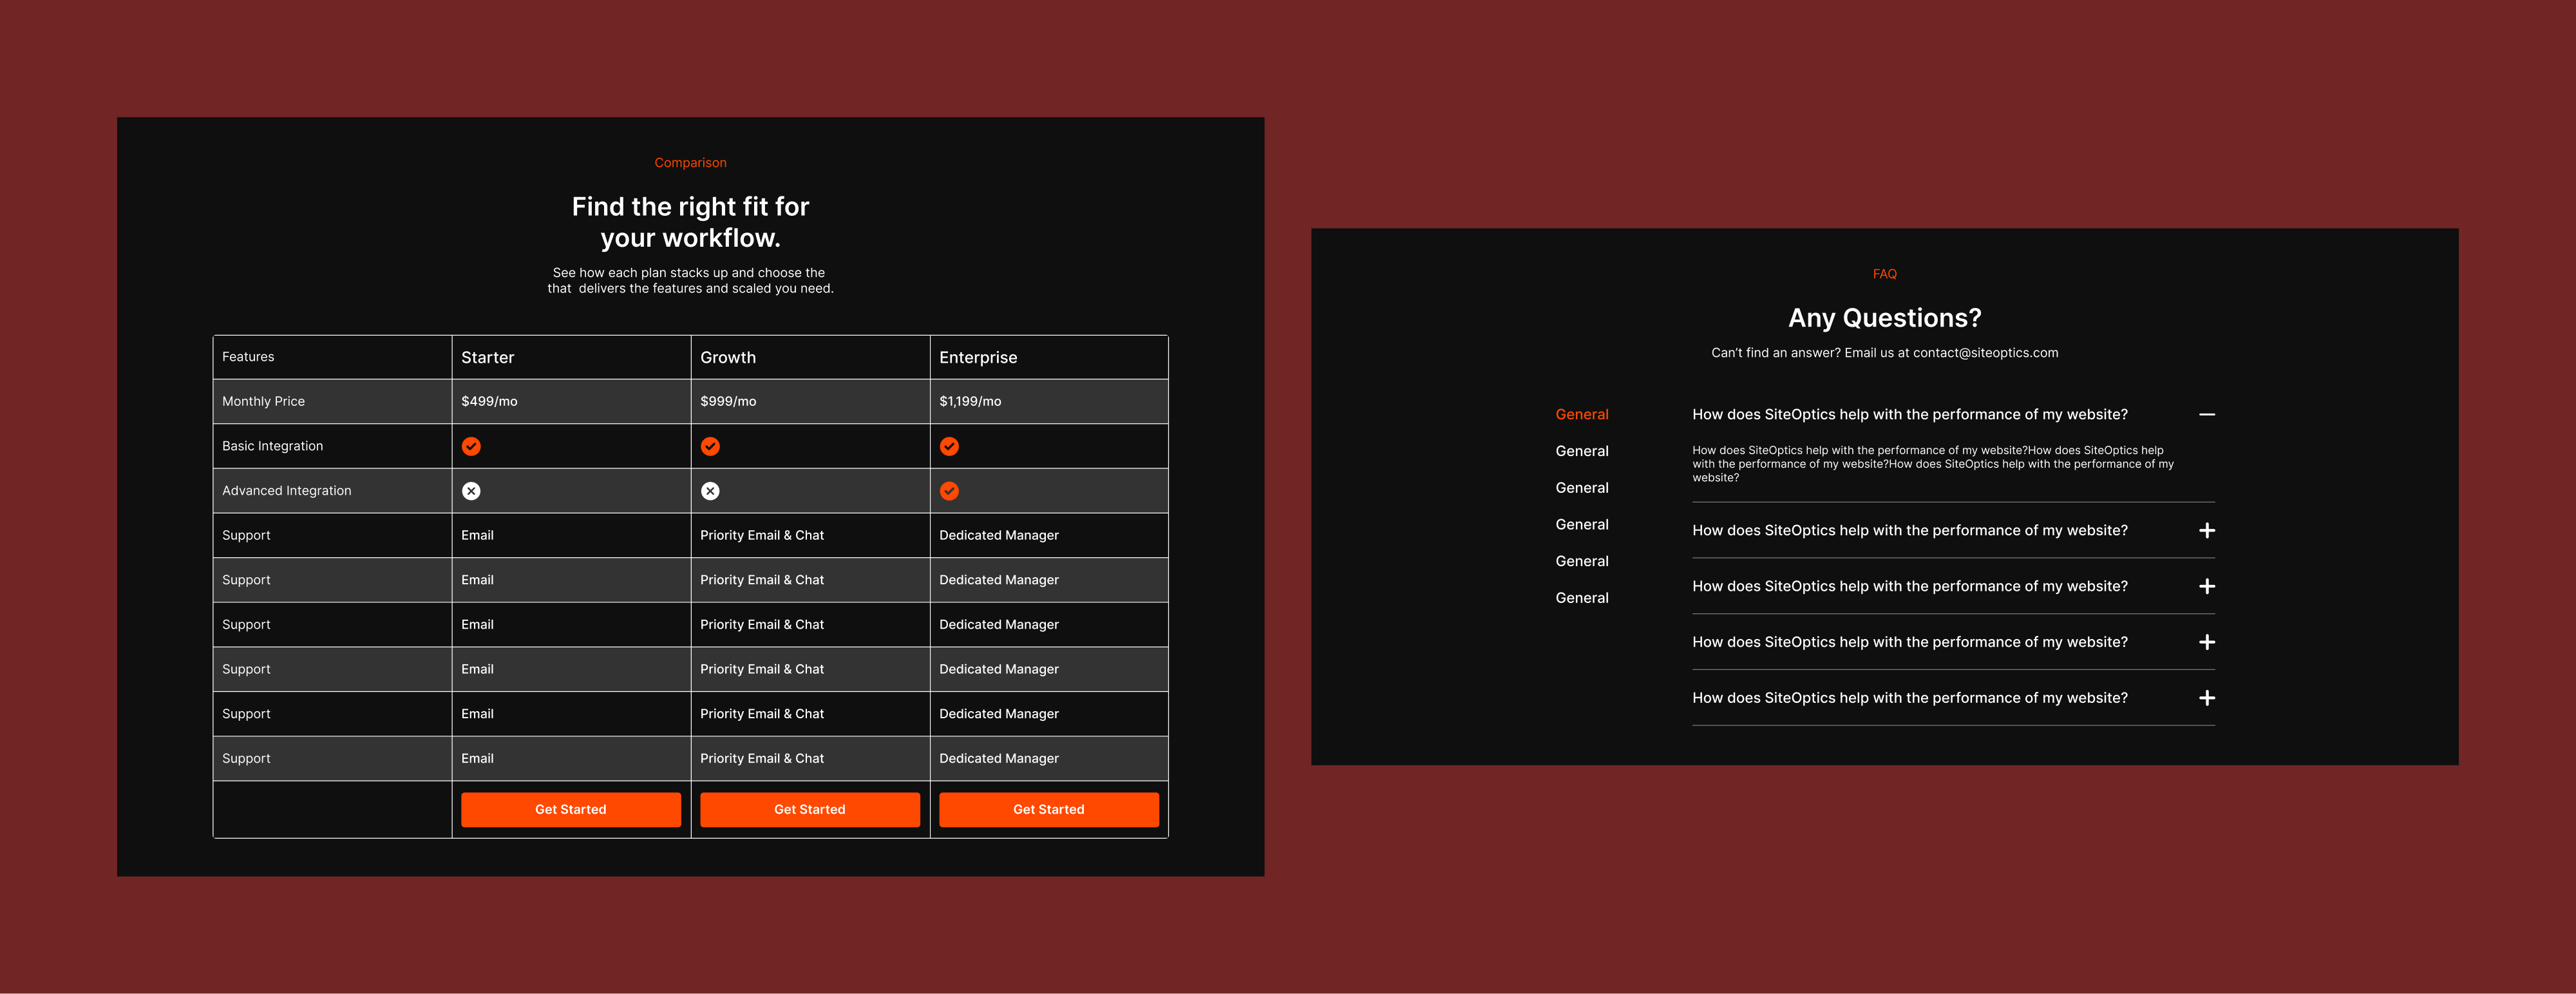This screenshot has height=994, width=2576.
Task: Click Get Started under the Enterprise plan
Action: [1048, 809]
